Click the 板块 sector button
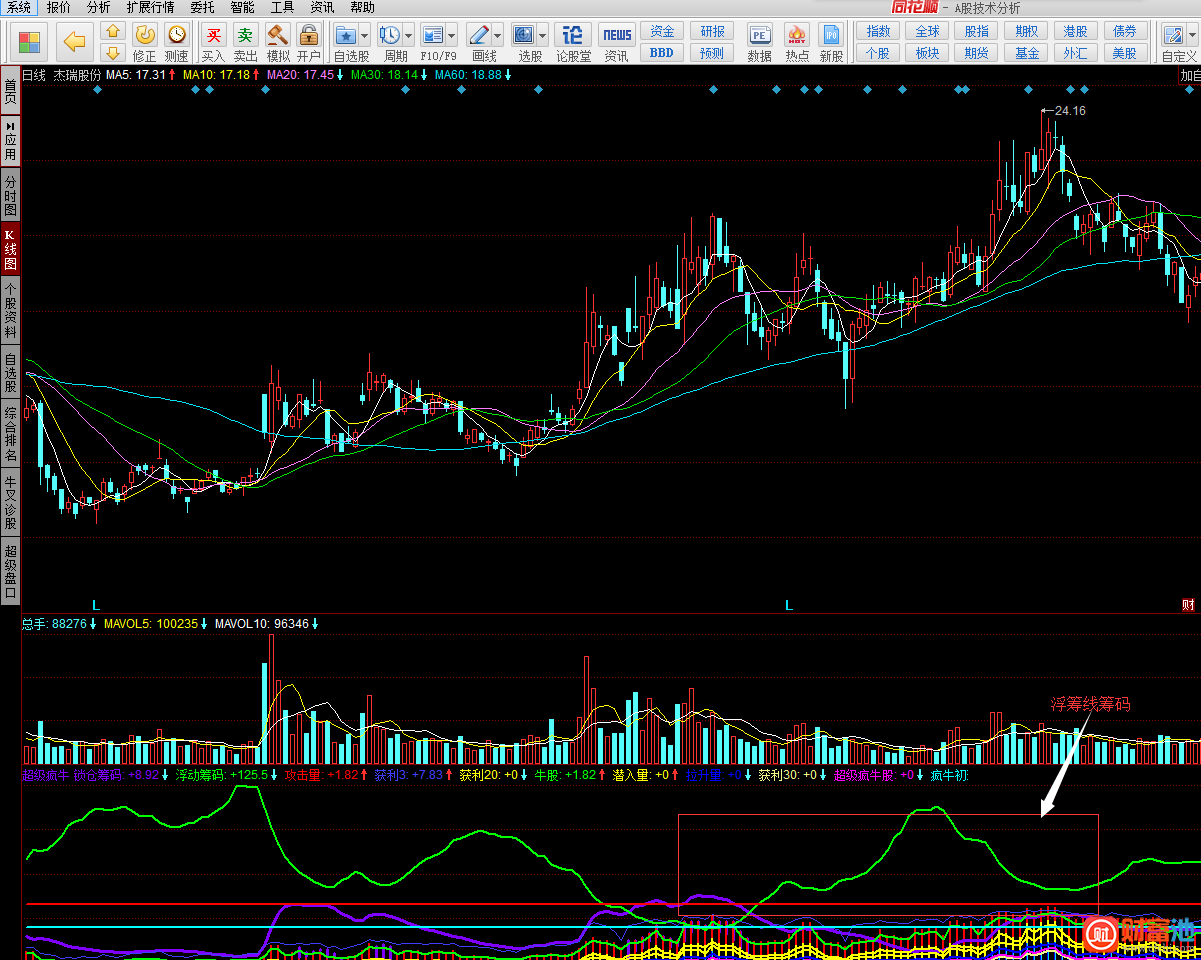Viewport: 1201px width, 960px height. 928,53
